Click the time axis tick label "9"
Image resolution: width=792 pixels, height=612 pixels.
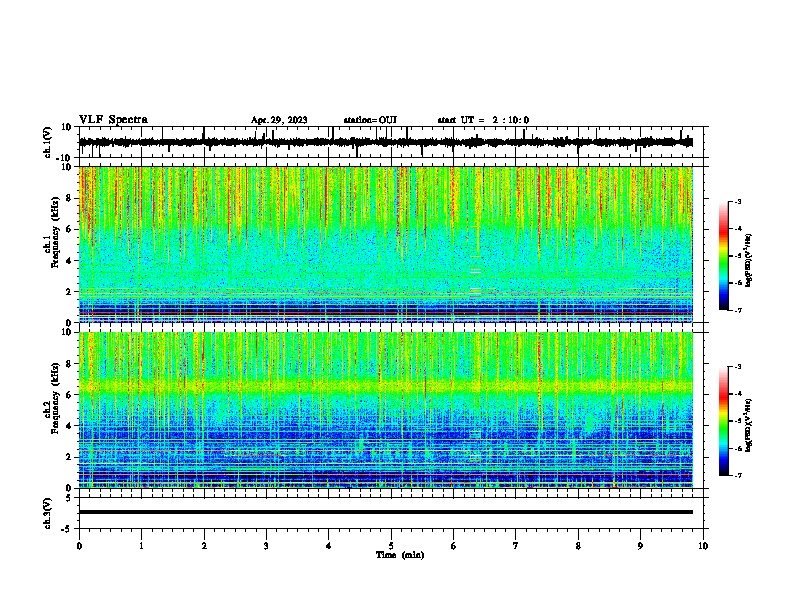(x=640, y=546)
